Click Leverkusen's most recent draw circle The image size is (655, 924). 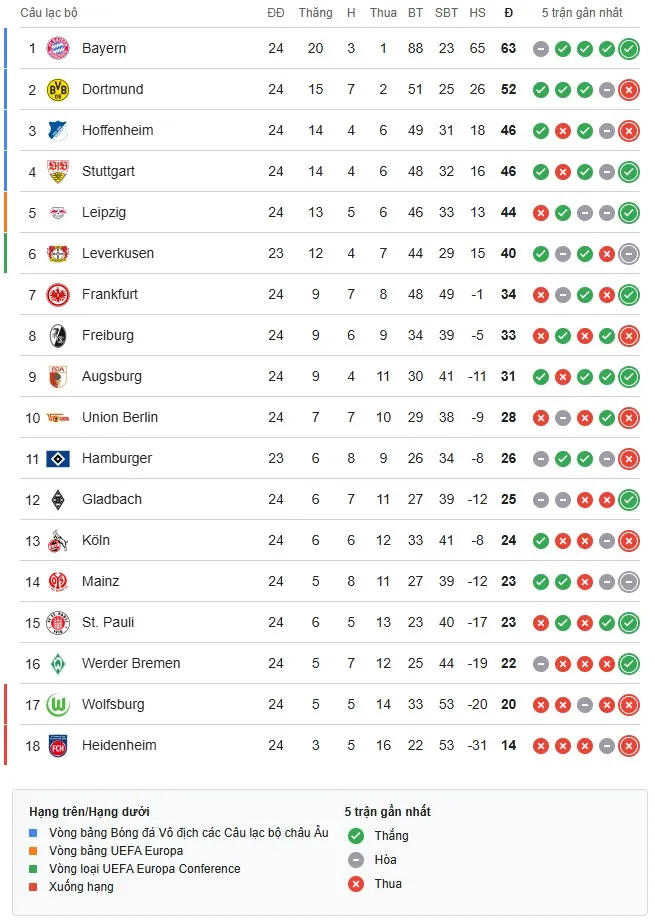[x=628, y=253]
